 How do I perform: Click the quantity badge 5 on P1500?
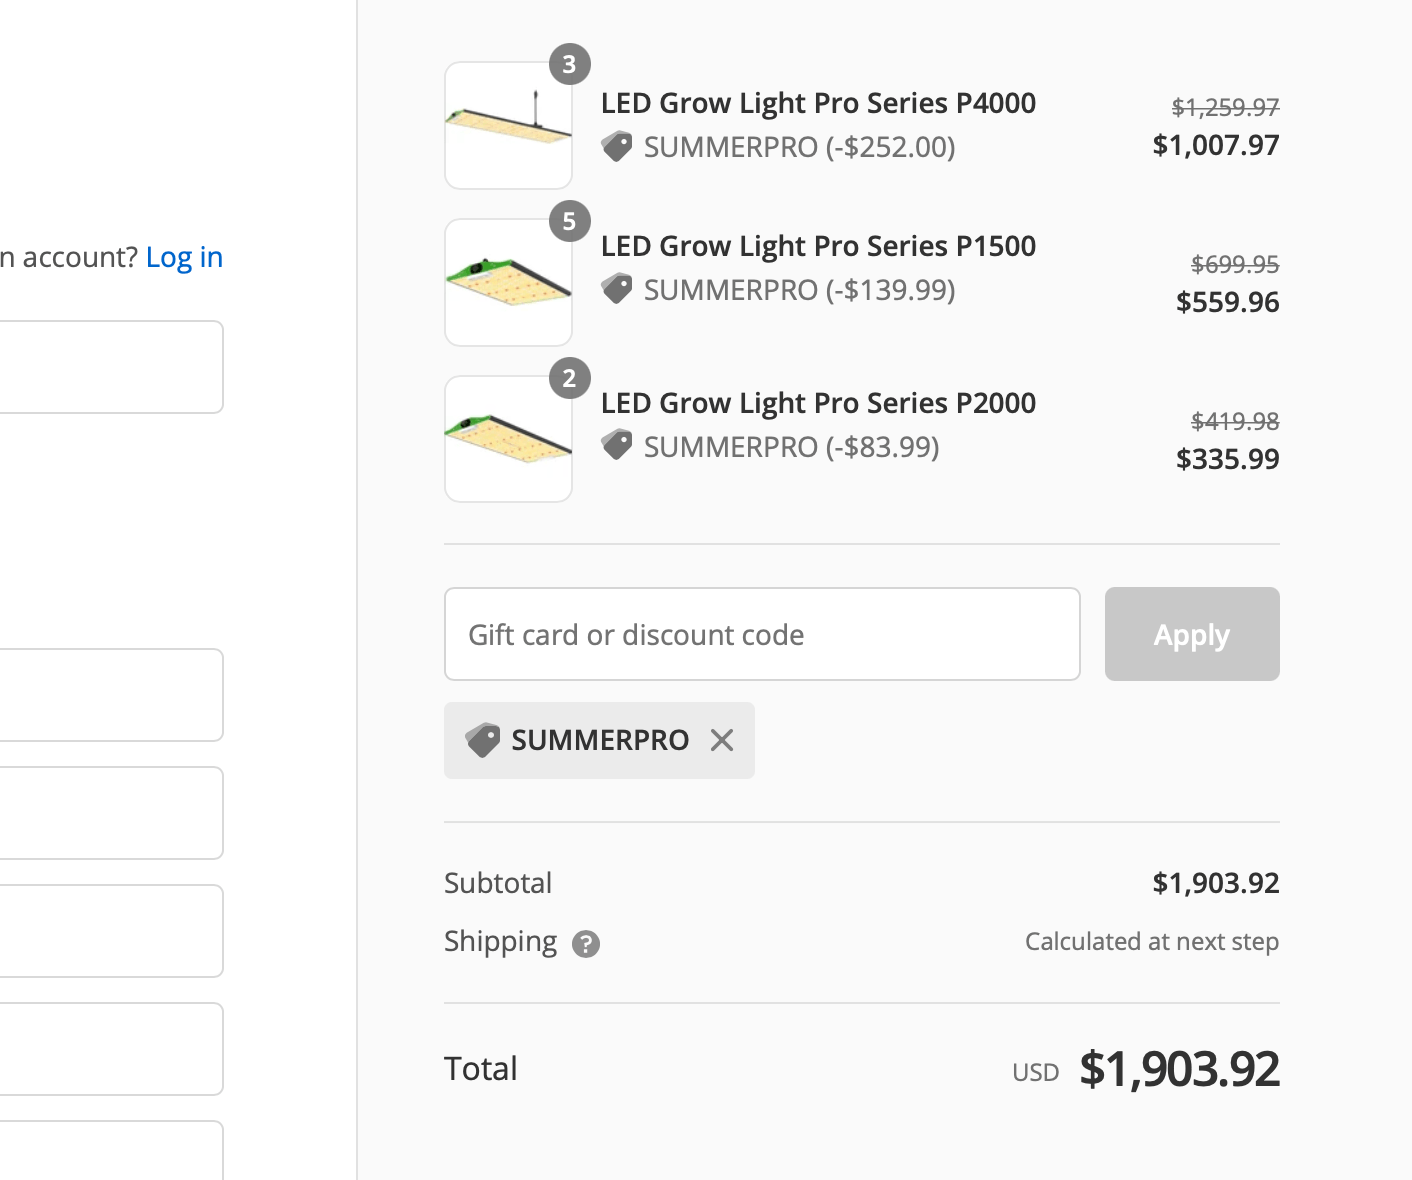(570, 221)
